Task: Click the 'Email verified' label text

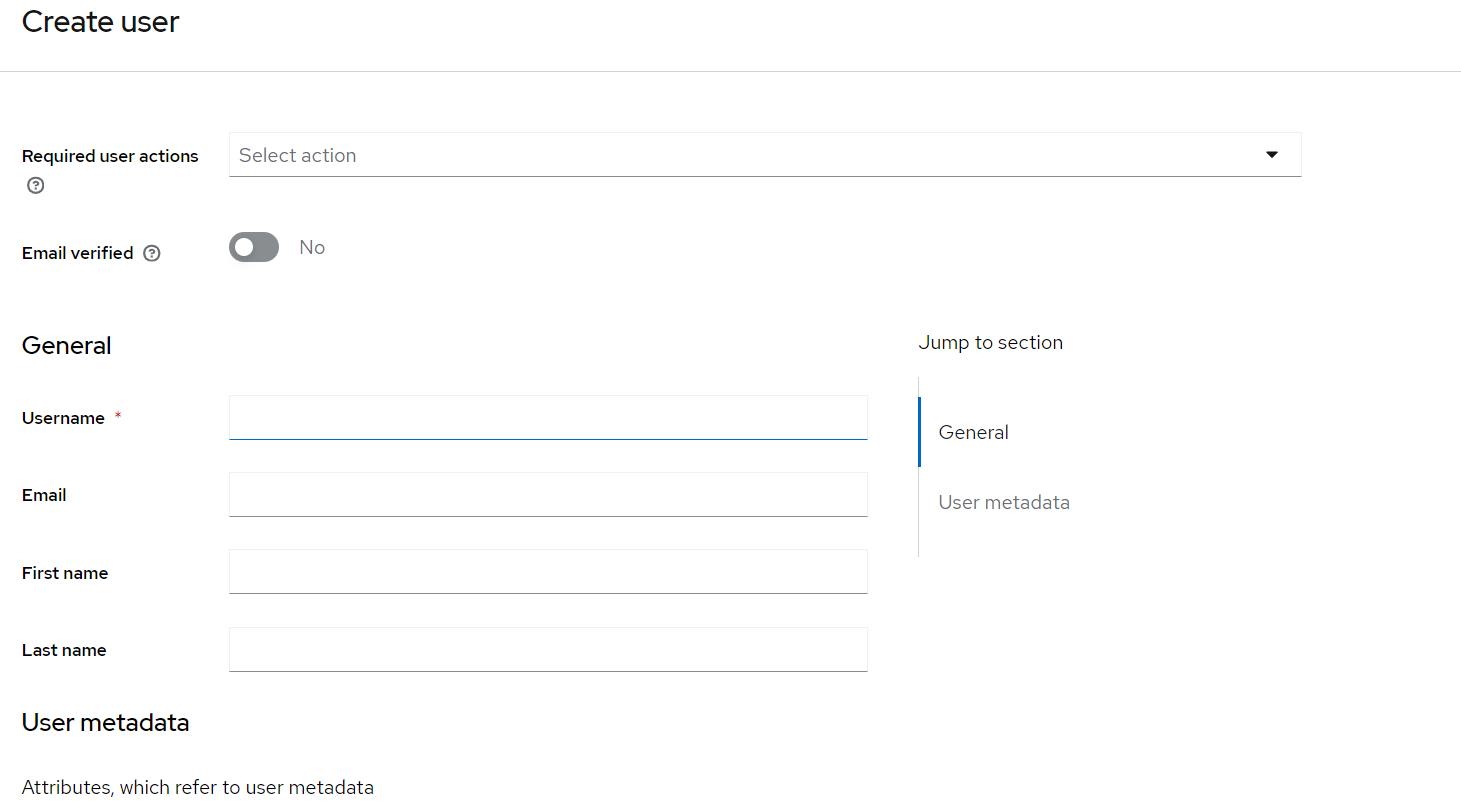Action: [77, 253]
